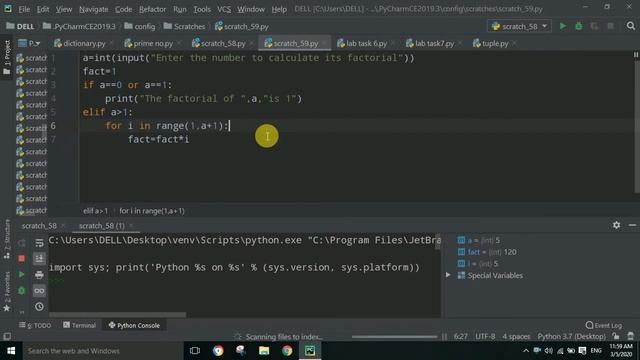Click the console horizontal scrollbar
The image size is (640, 360).
point(118,315)
